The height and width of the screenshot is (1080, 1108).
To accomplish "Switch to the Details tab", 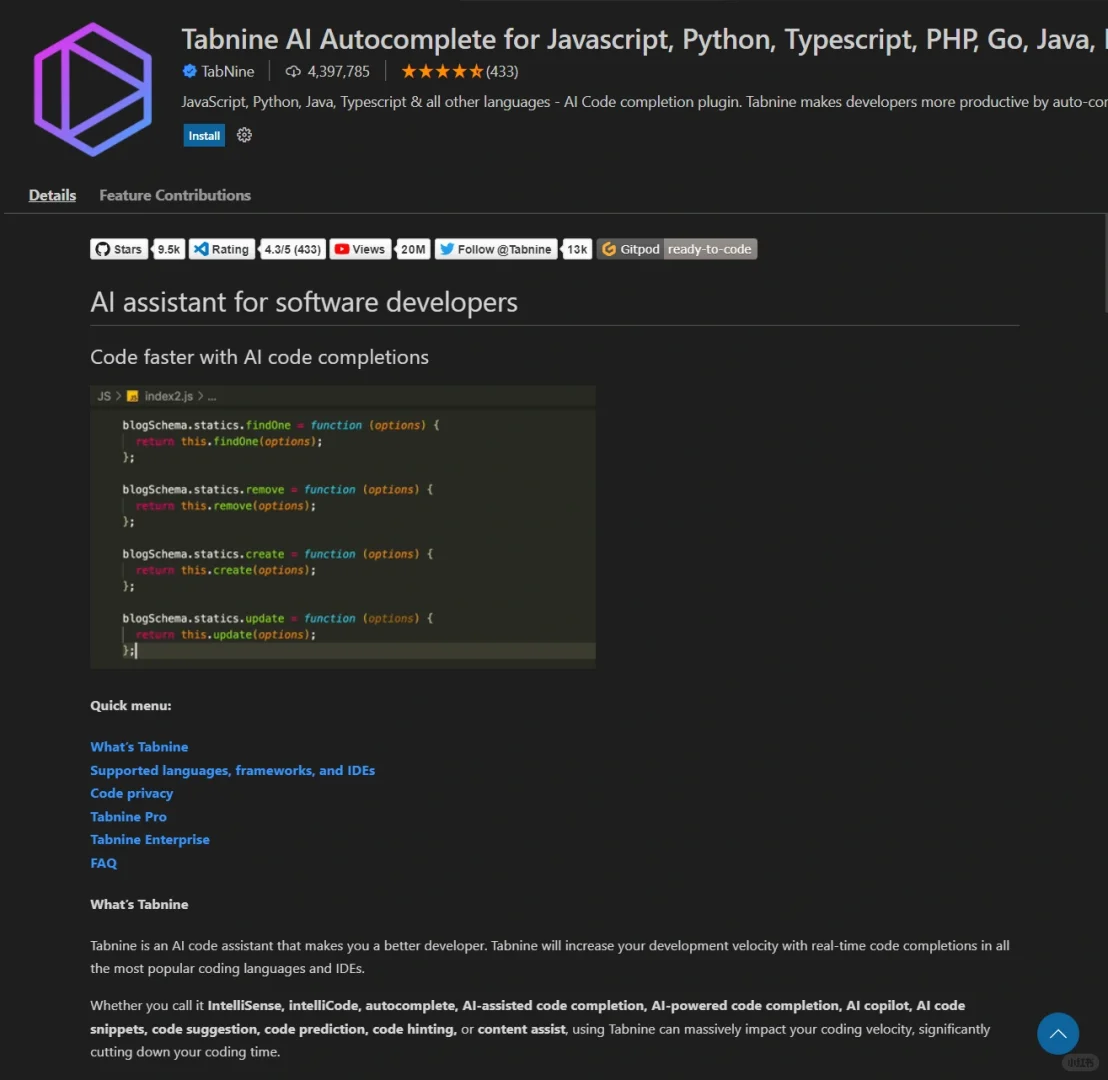I will pos(52,195).
